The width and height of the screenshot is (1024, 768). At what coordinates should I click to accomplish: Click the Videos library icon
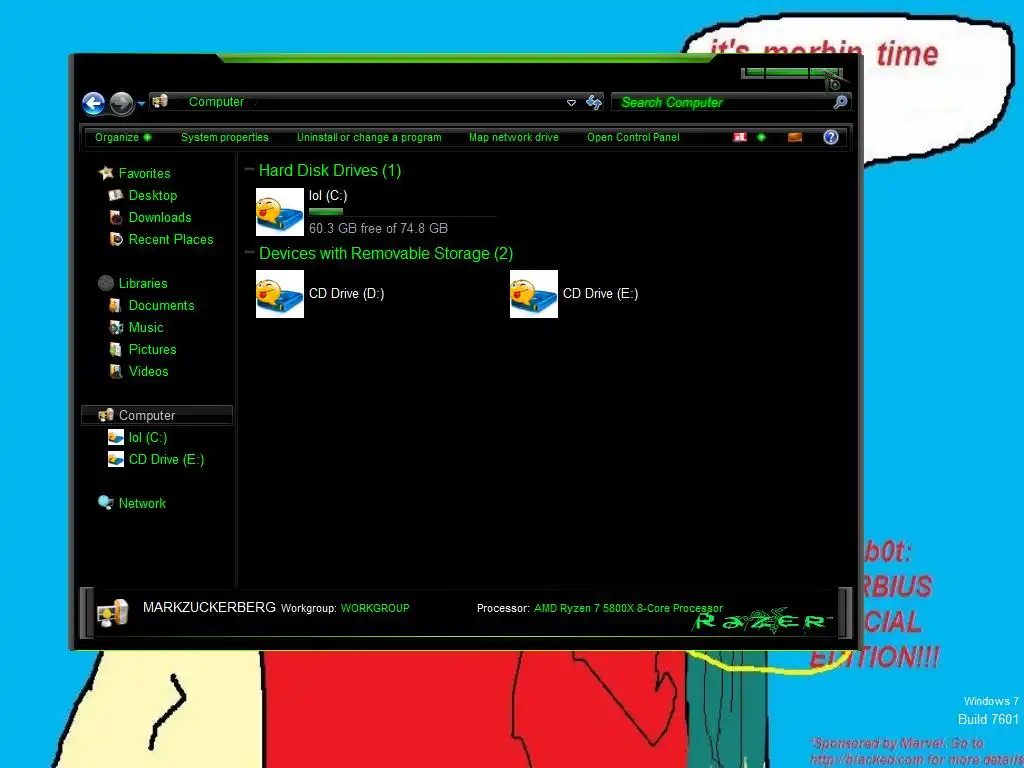tap(116, 371)
